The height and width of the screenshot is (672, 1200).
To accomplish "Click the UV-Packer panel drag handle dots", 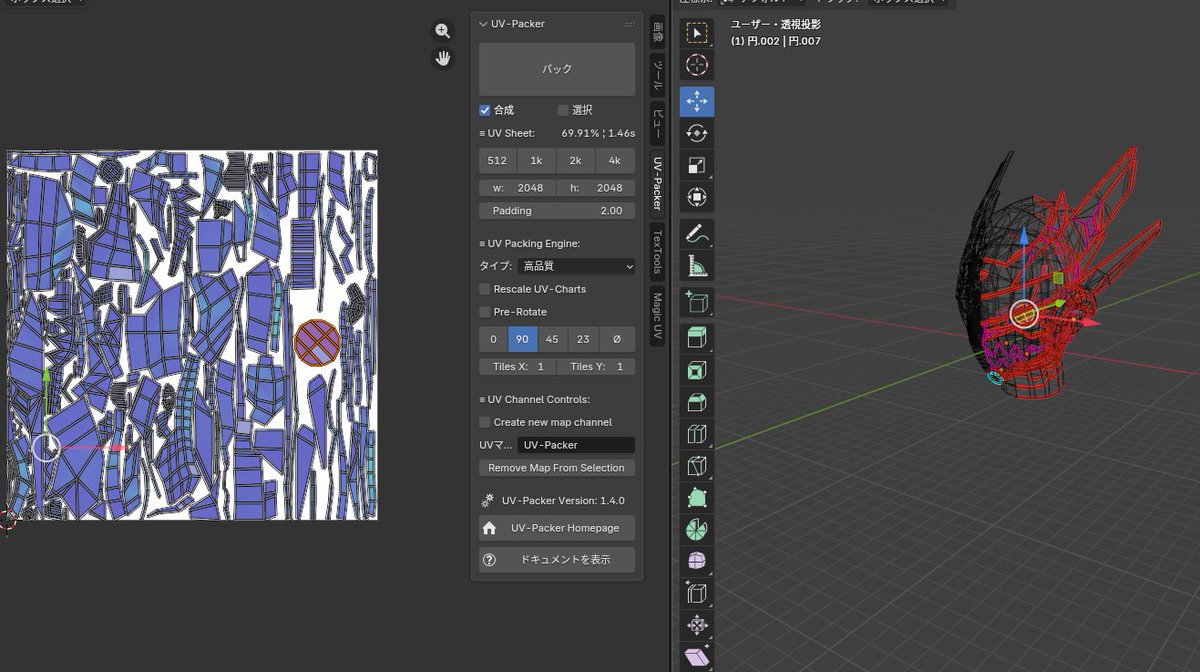I will pos(629,24).
